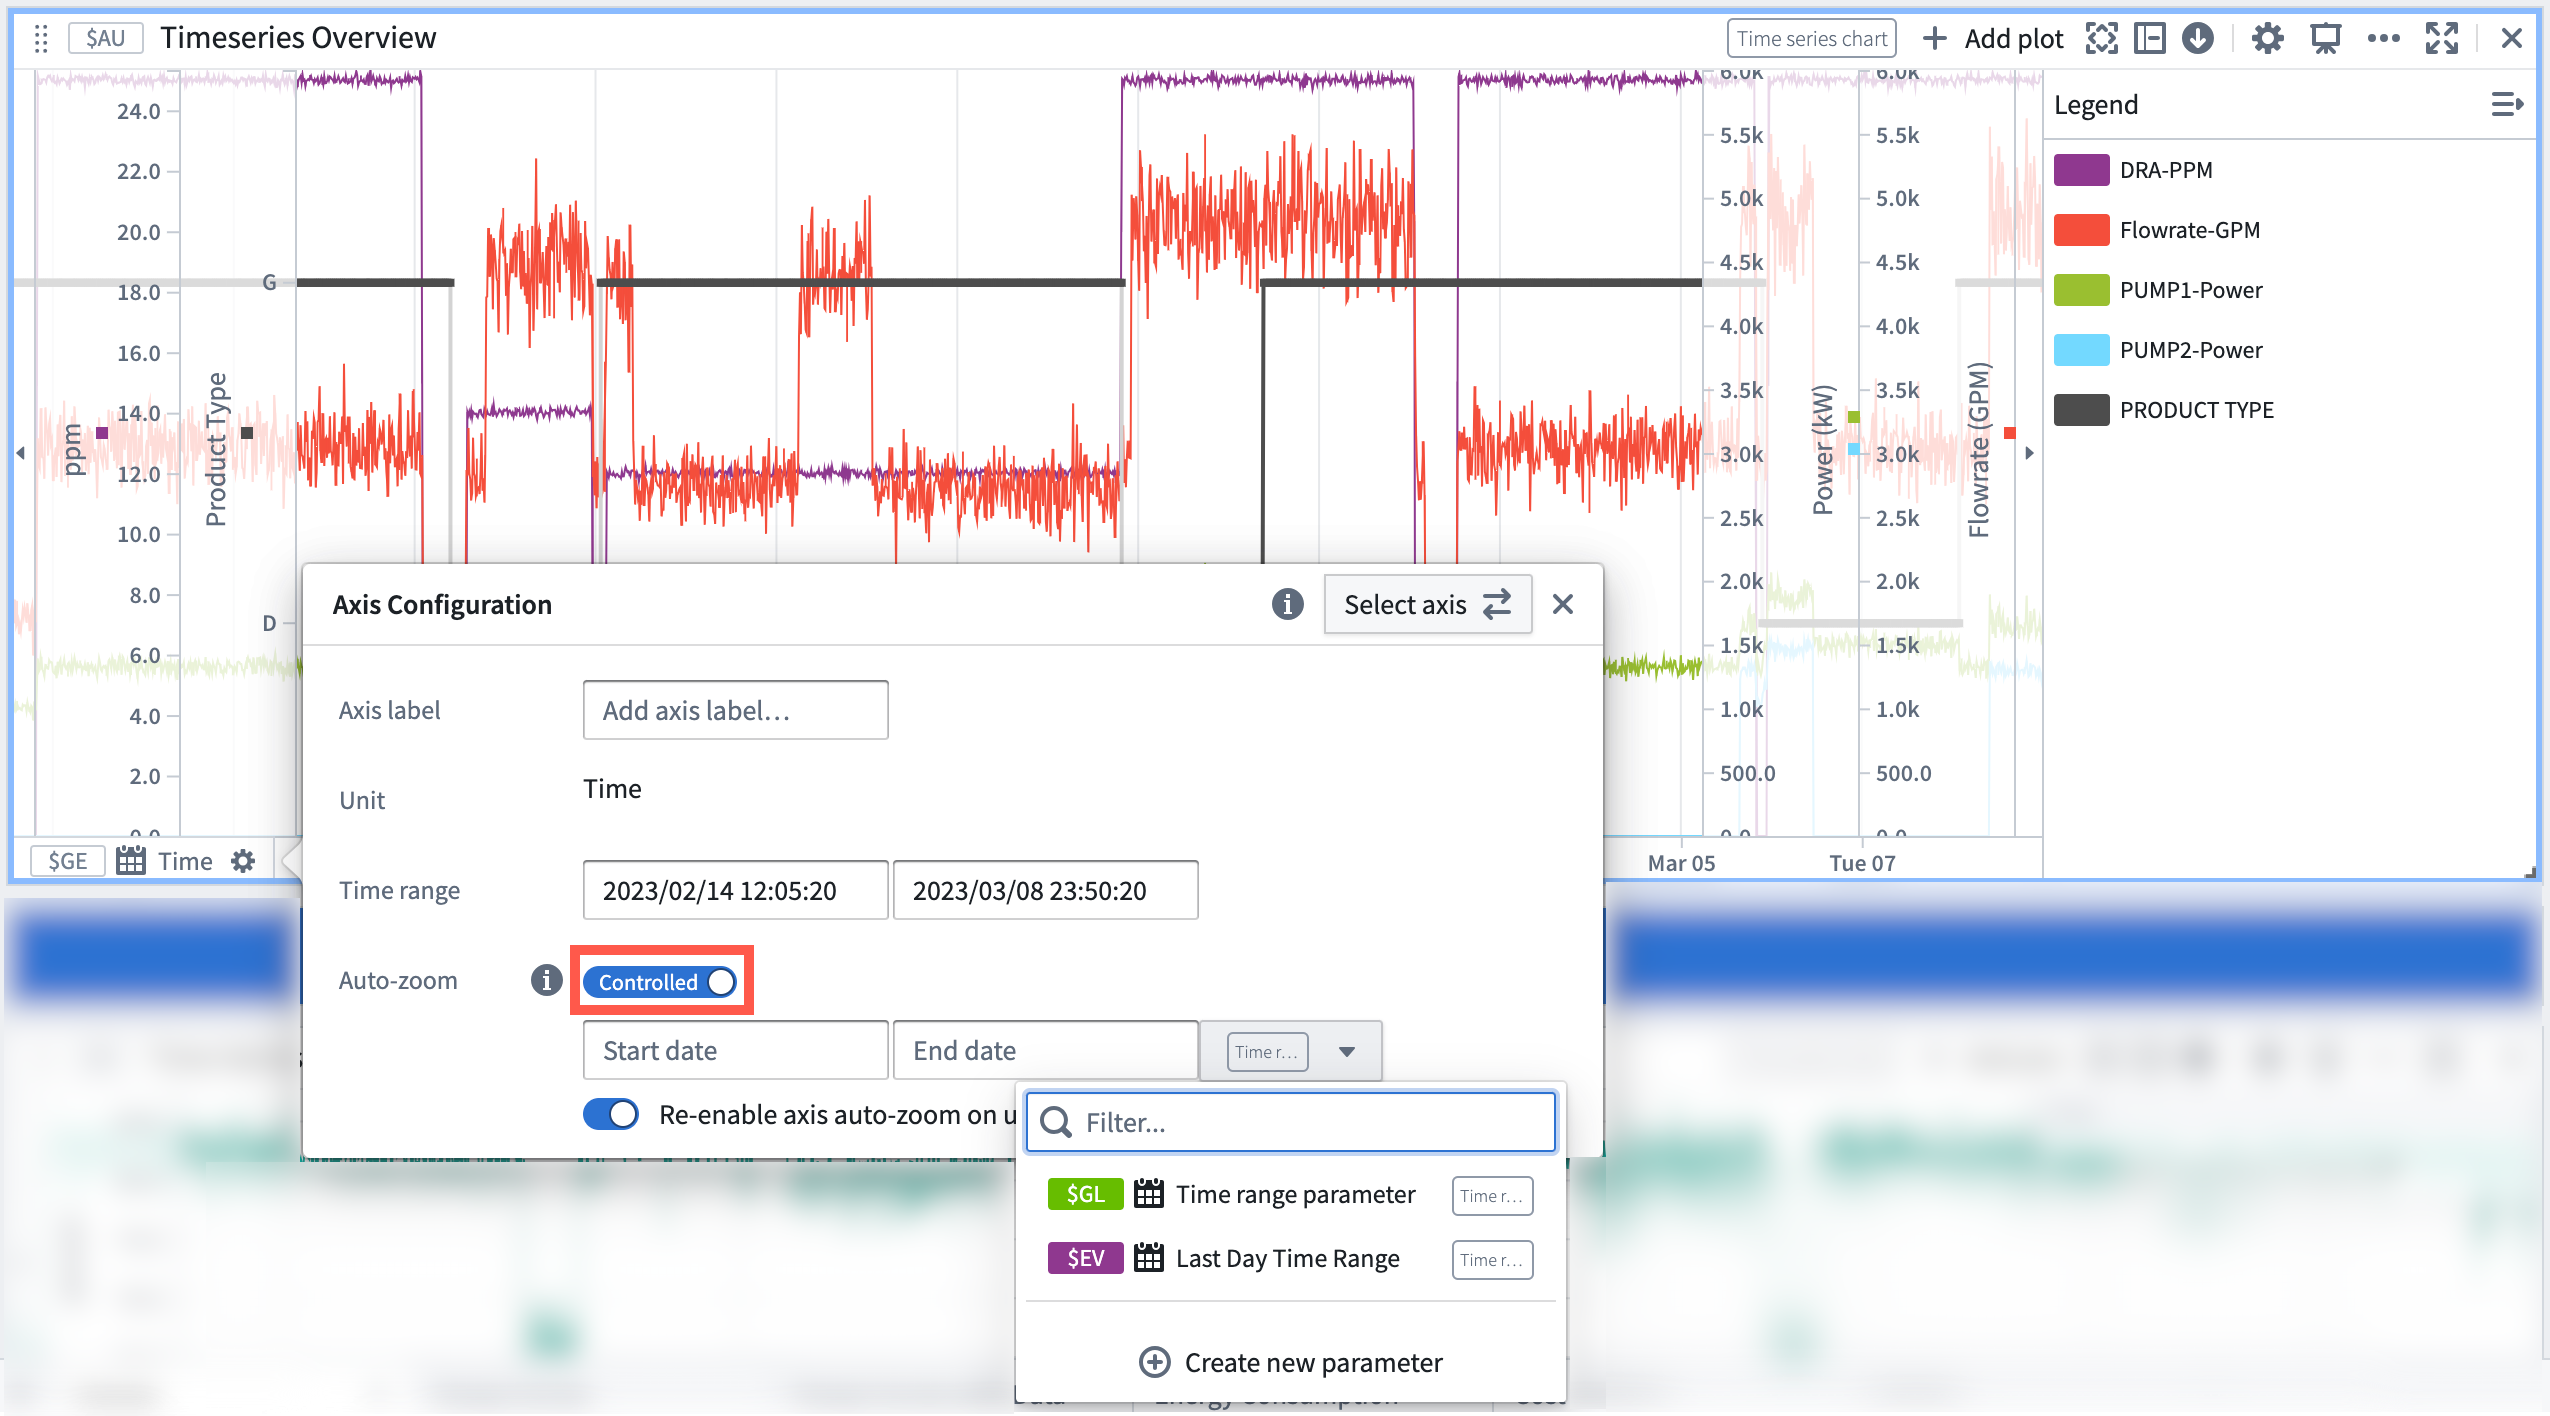Click the download icon in the chart header
Viewport: 2550px width, 1416px height.
[x=2198, y=39]
